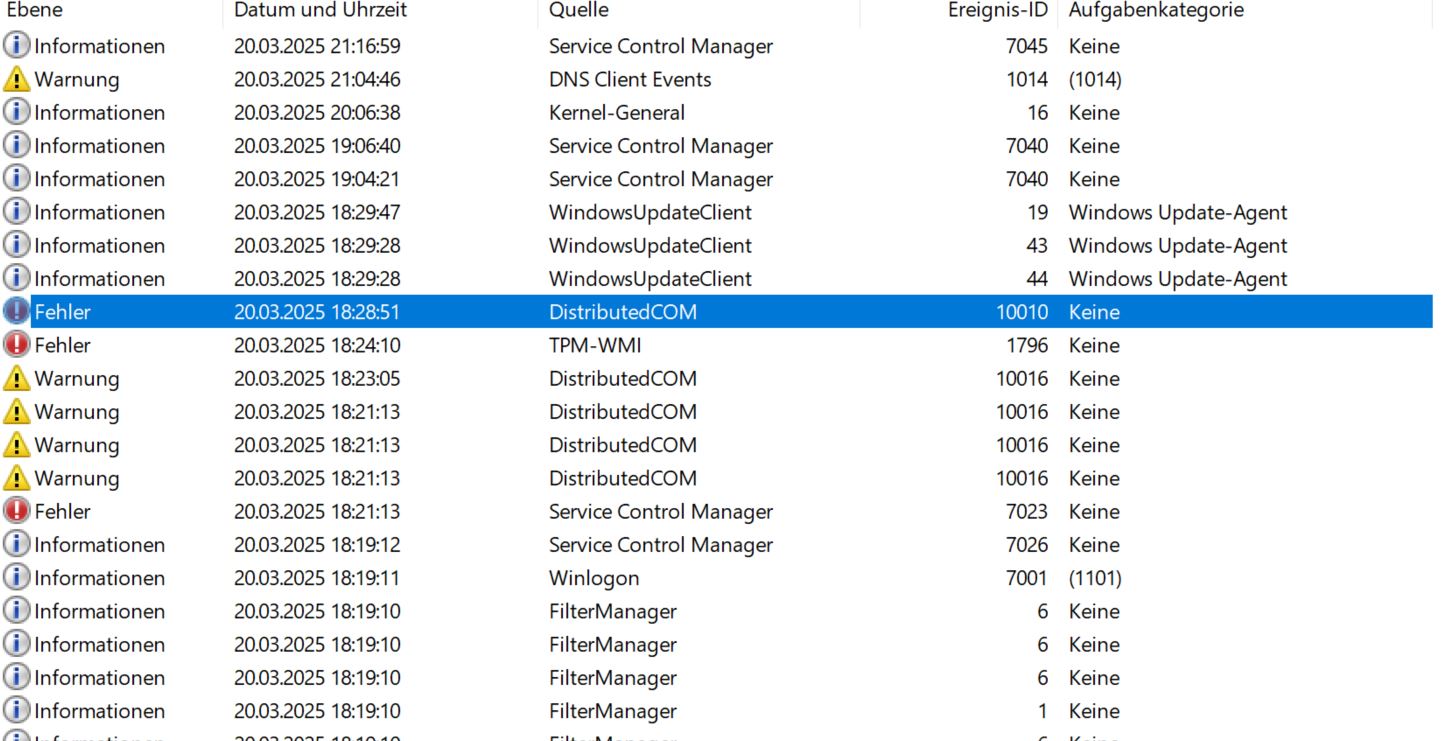Select date cell 20.03.2025 18:19:12
Viewport: 1449px width, 741px height.
click(x=317, y=544)
